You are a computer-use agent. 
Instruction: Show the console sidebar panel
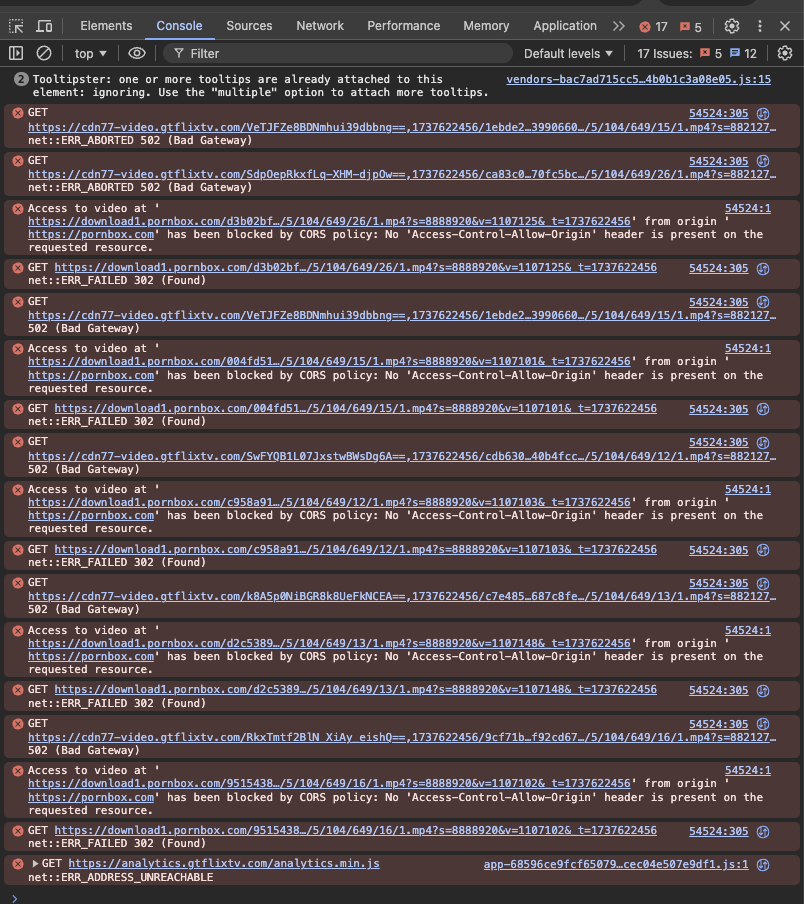16,53
